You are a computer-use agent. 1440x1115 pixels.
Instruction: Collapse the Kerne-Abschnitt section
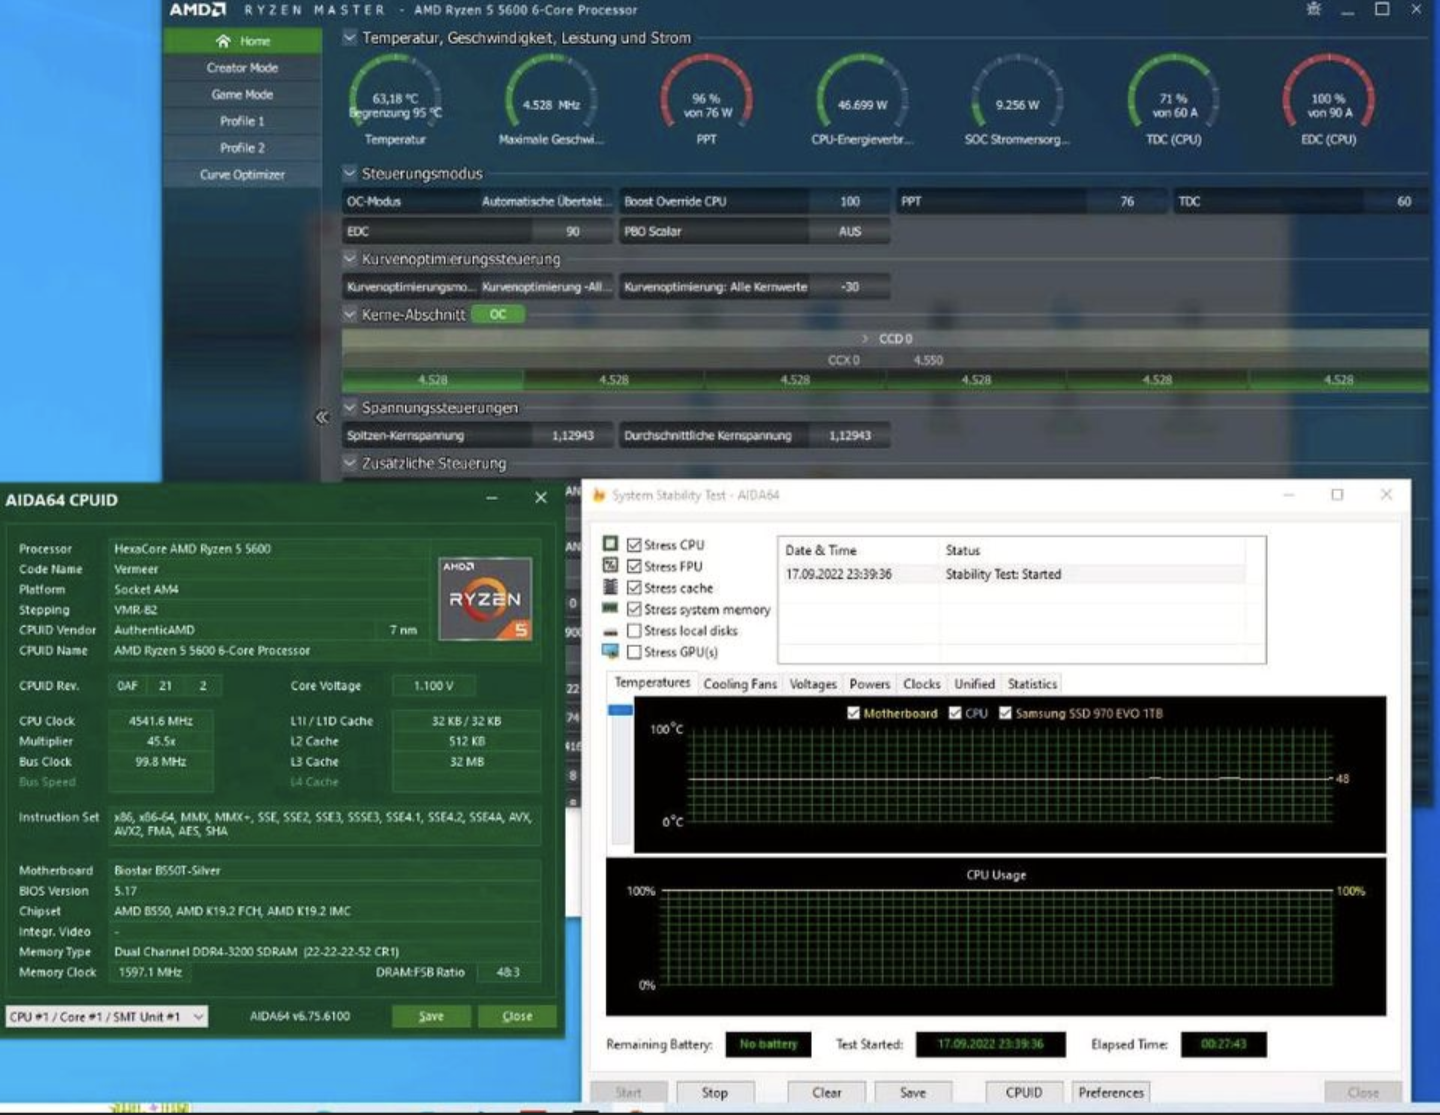click(350, 314)
